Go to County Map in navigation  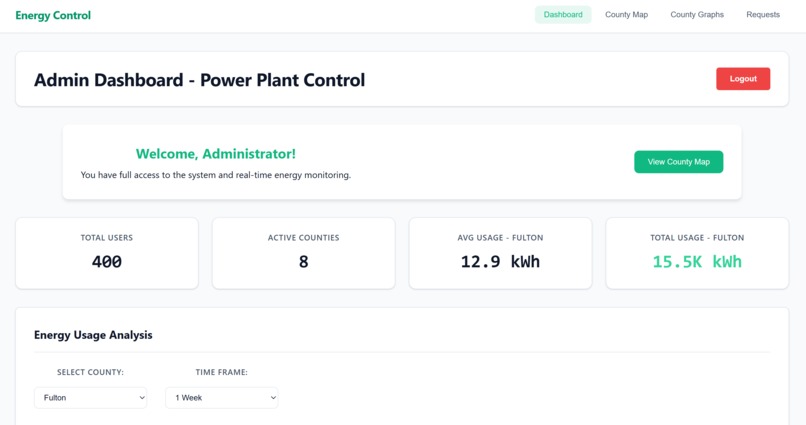click(626, 15)
